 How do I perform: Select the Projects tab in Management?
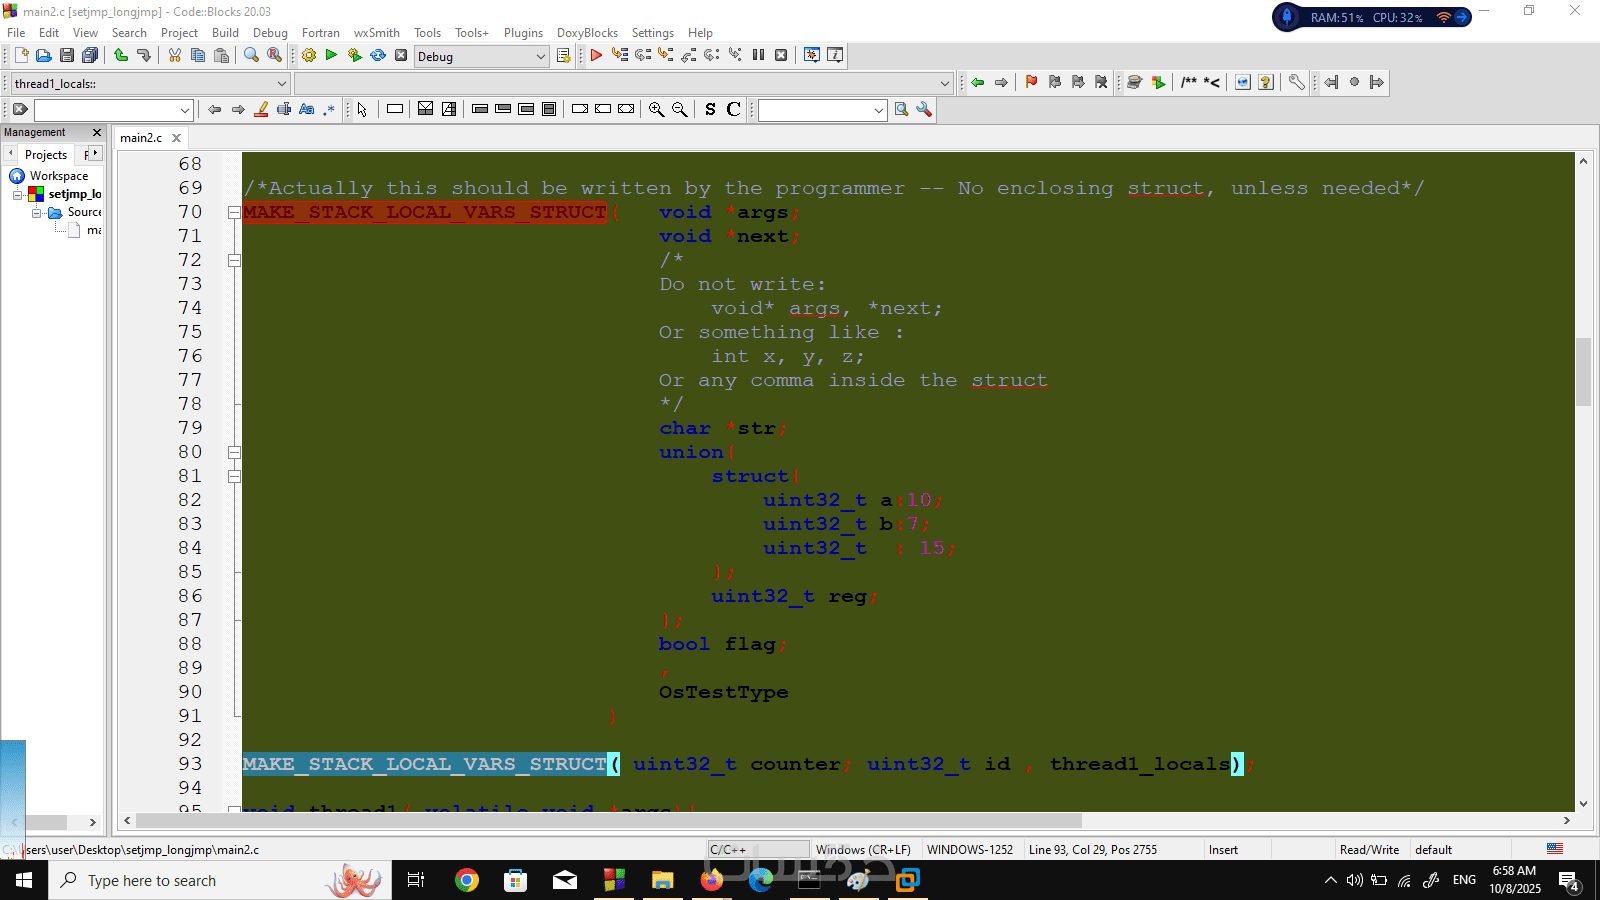(x=46, y=154)
